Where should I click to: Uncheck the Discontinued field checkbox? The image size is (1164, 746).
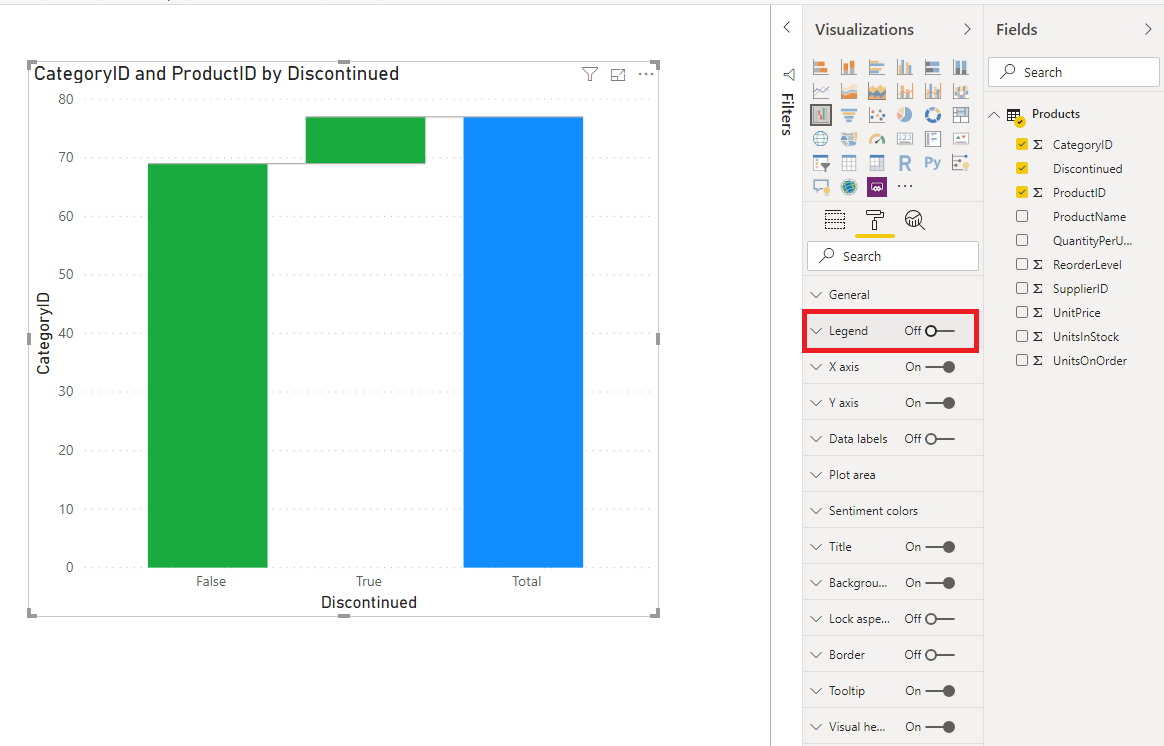click(1023, 168)
